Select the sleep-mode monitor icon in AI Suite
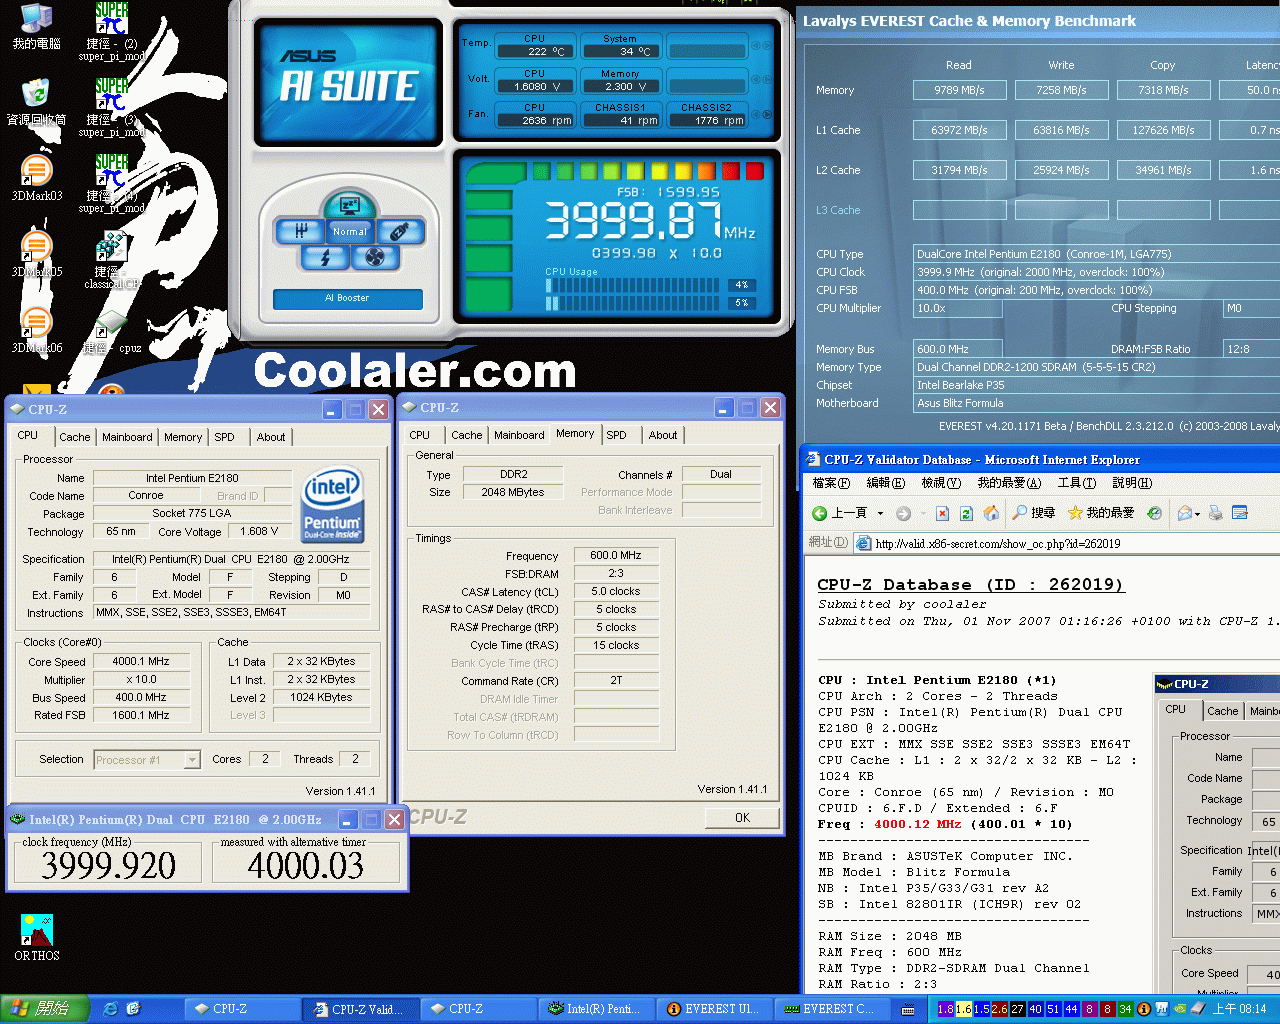Viewport: 1280px width, 1024px height. point(349,205)
